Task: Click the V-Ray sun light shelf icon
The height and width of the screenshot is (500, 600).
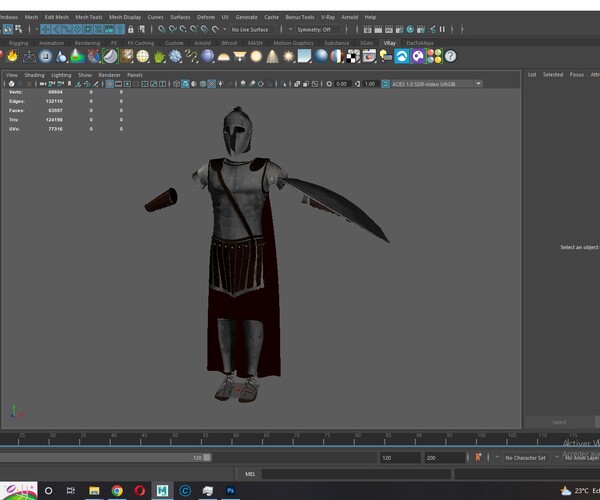Action: point(289,56)
